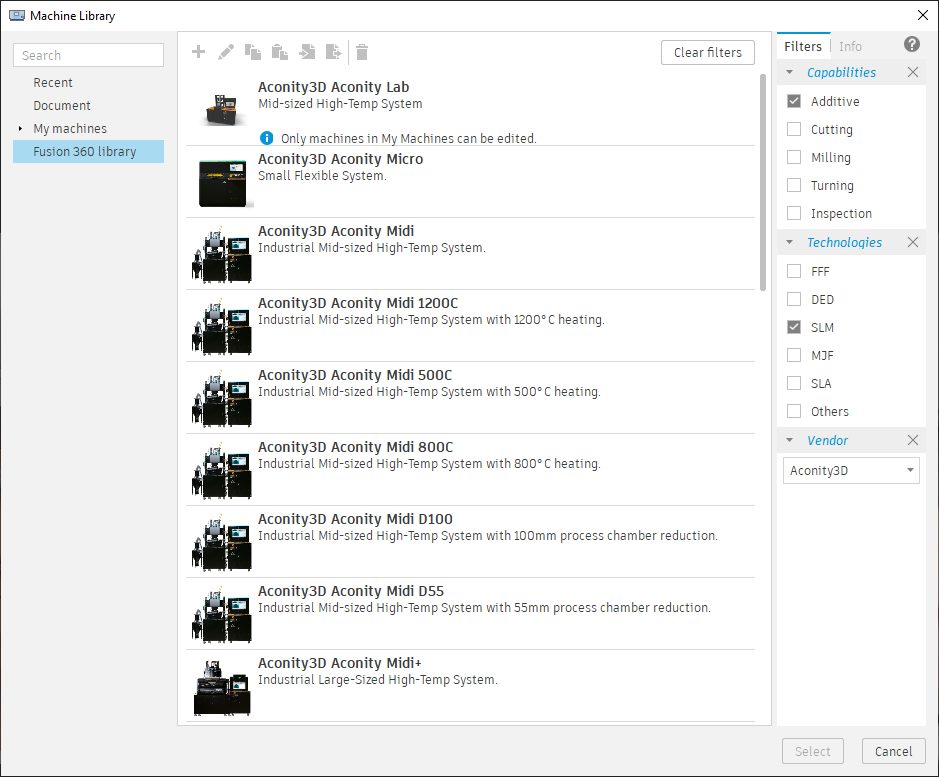Click the add new machine plus icon
Image resolution: width=939 pixels, height=777 pixels.
click(198, 52)
